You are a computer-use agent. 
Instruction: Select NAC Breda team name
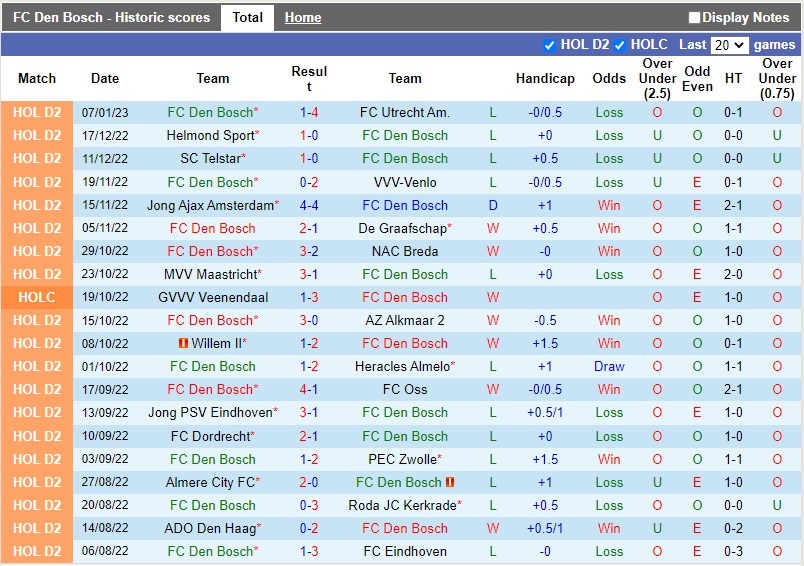coord(405,251)
